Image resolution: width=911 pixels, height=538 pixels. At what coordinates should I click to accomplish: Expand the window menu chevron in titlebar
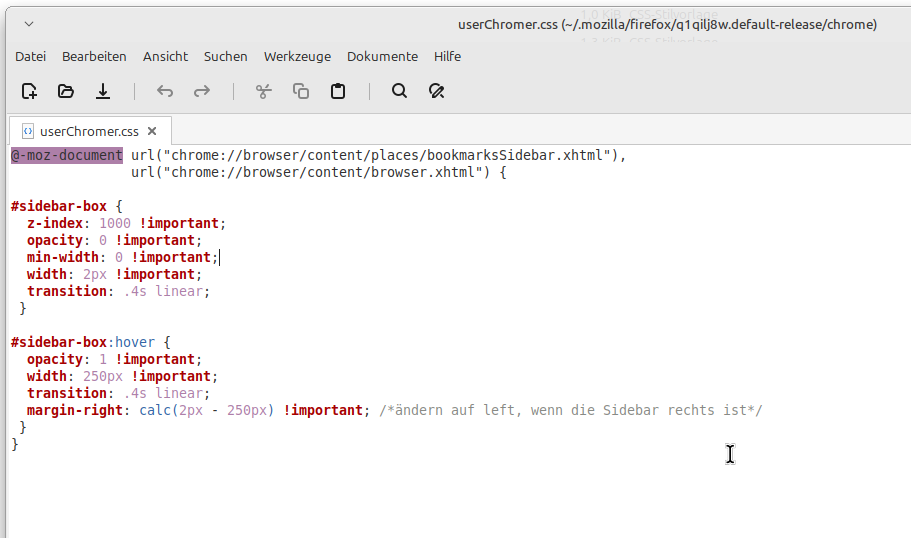[x=29, y=24]
